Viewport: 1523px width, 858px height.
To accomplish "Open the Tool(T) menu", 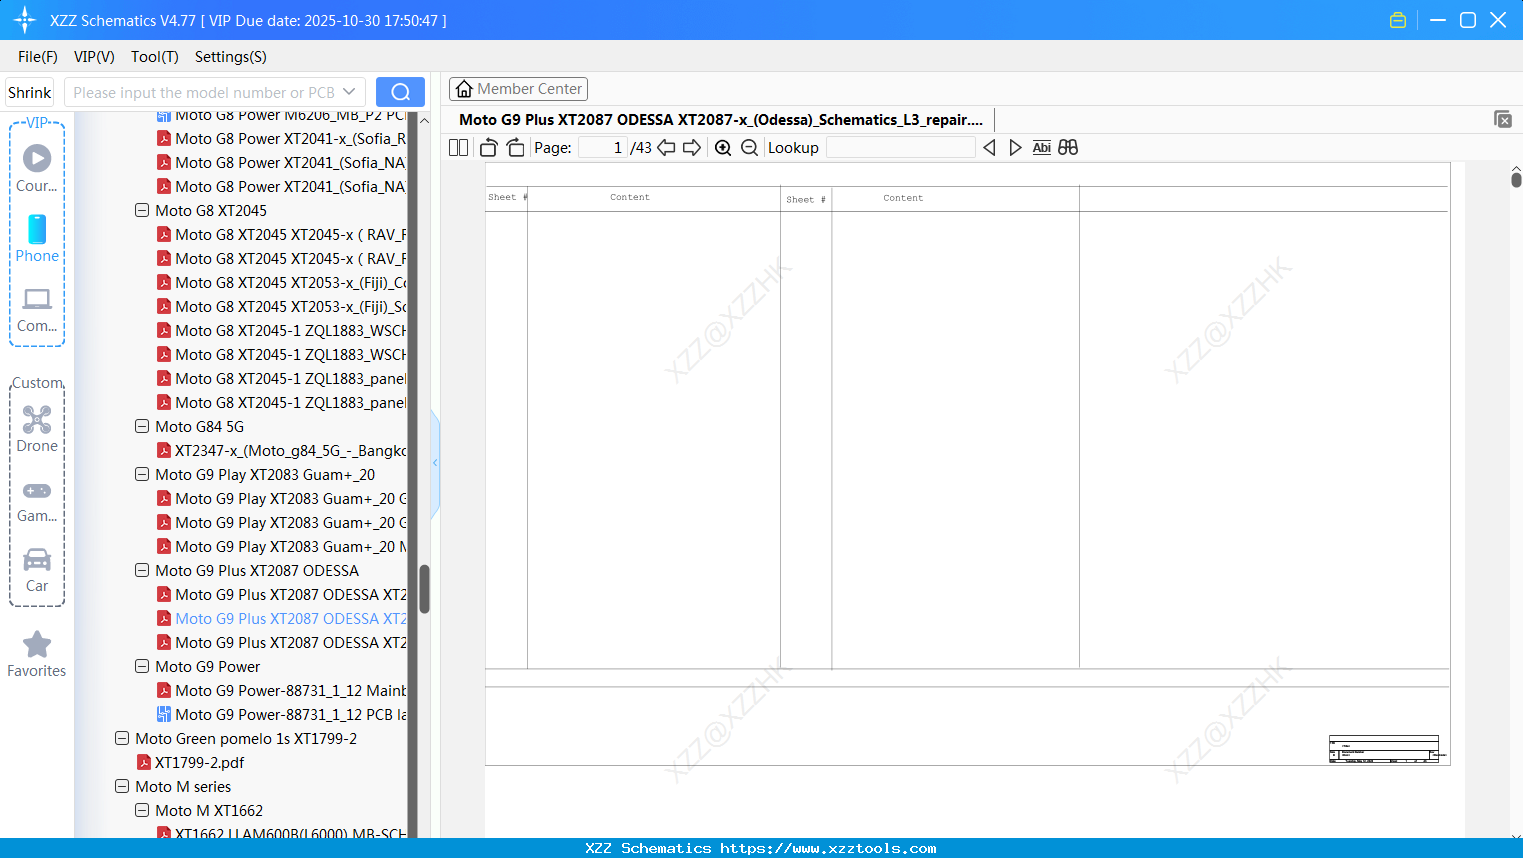I will click(x=155, y=57).
